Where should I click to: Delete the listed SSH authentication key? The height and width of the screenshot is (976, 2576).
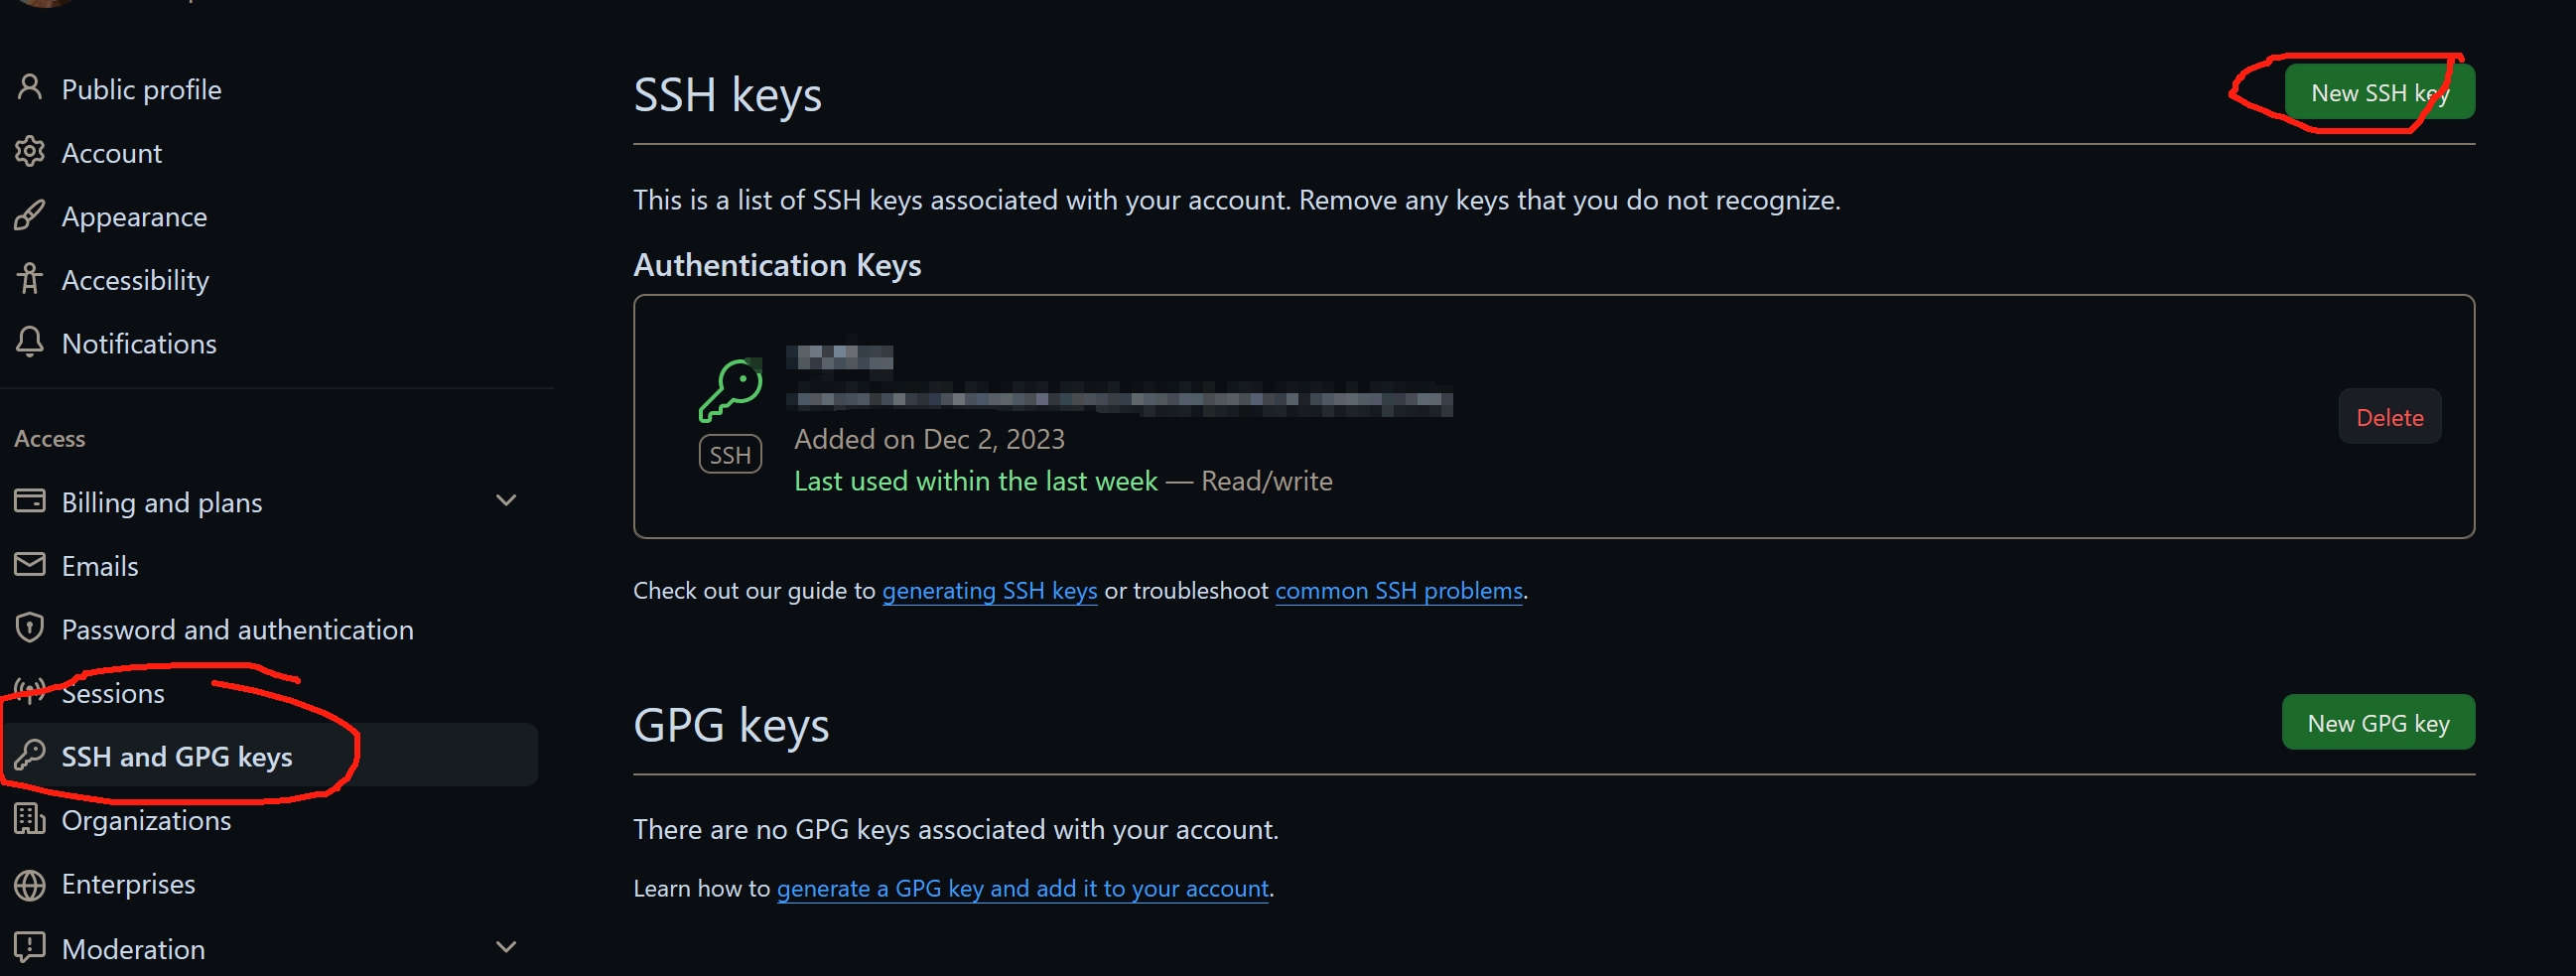pos(2389,417)
